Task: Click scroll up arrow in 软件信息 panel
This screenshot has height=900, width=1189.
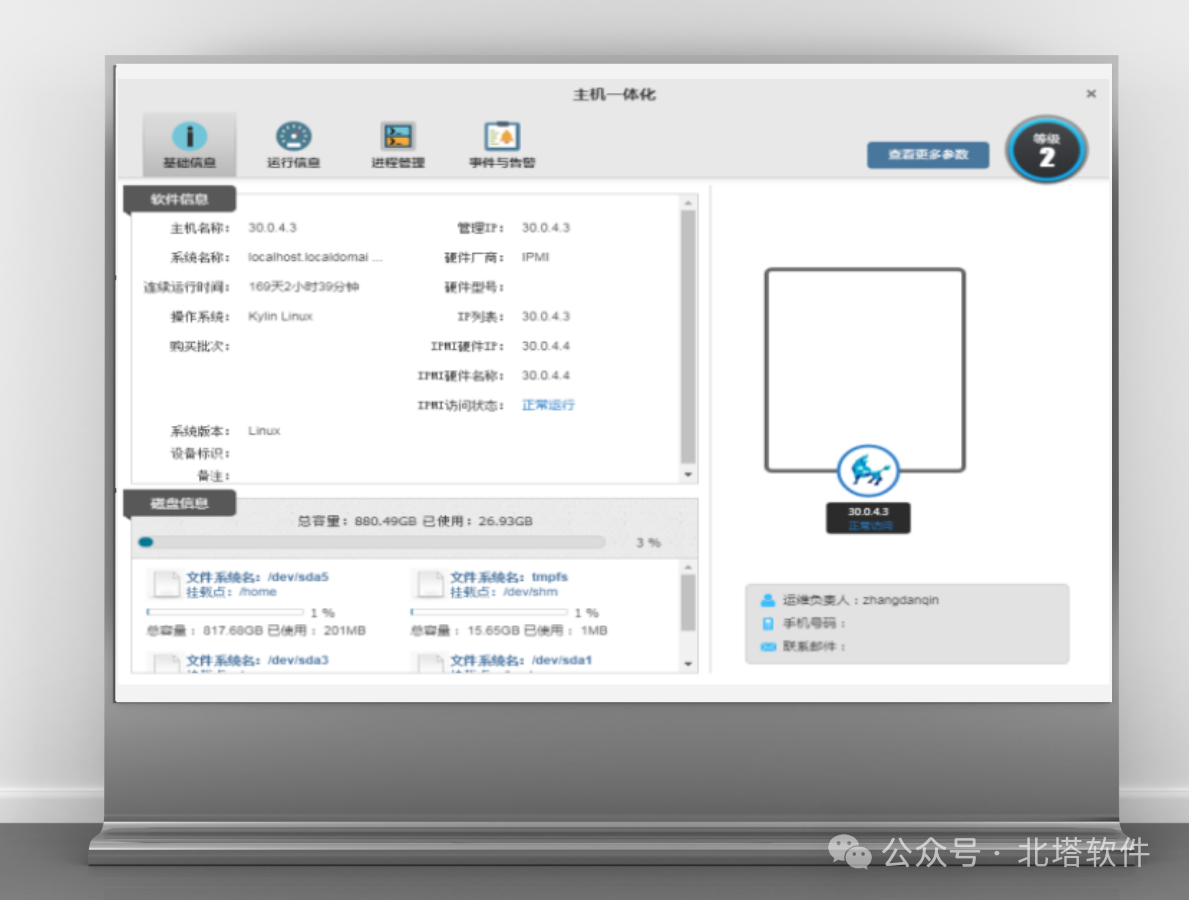Action: [x=688, y=203]
